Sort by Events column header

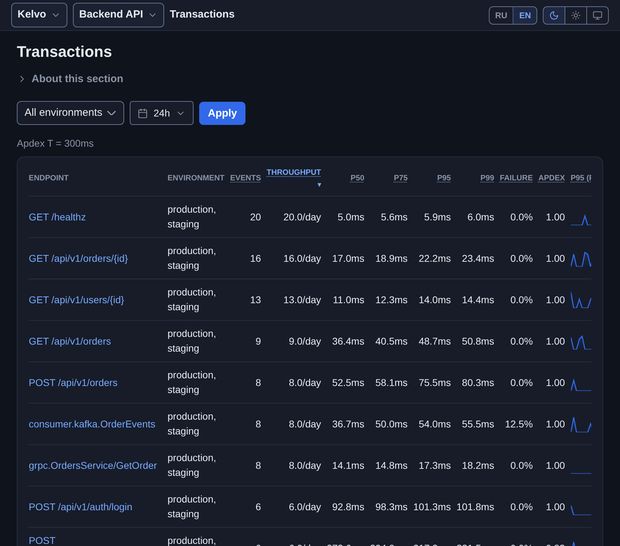(245, 178)
